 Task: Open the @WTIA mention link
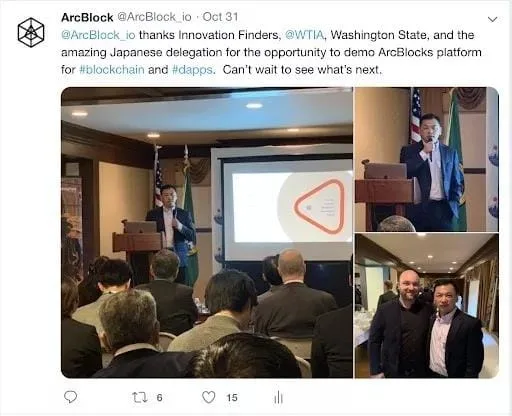[305, 35]
